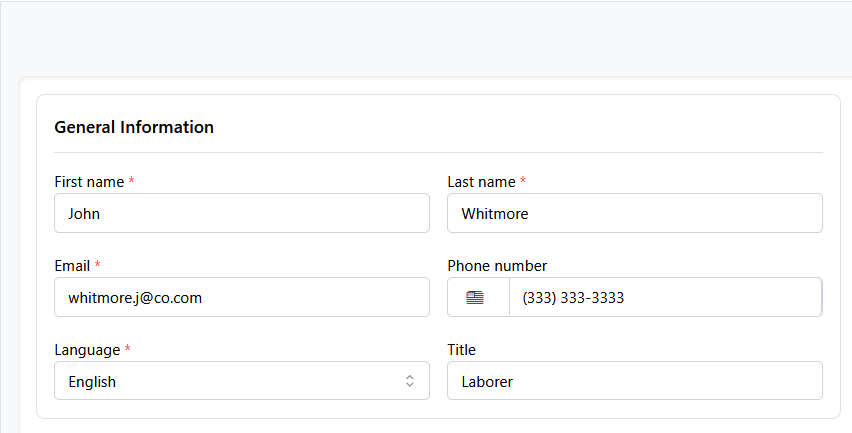Click the Title field containing Laborer
The height and width of the screenshot is (433, 852).
(x=634, y=381)
